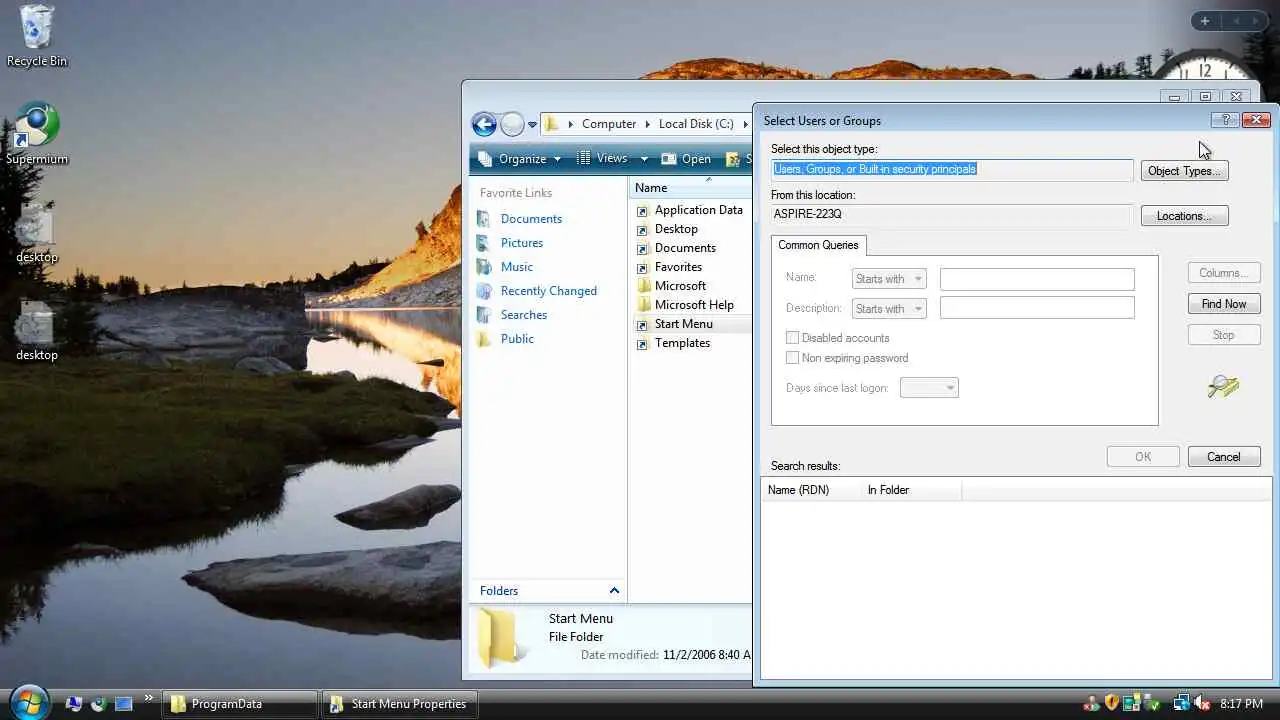Click the Find Now button
Image resolution: width=1280 pixels, height=720 pixels.
(x=1224, y=304)
